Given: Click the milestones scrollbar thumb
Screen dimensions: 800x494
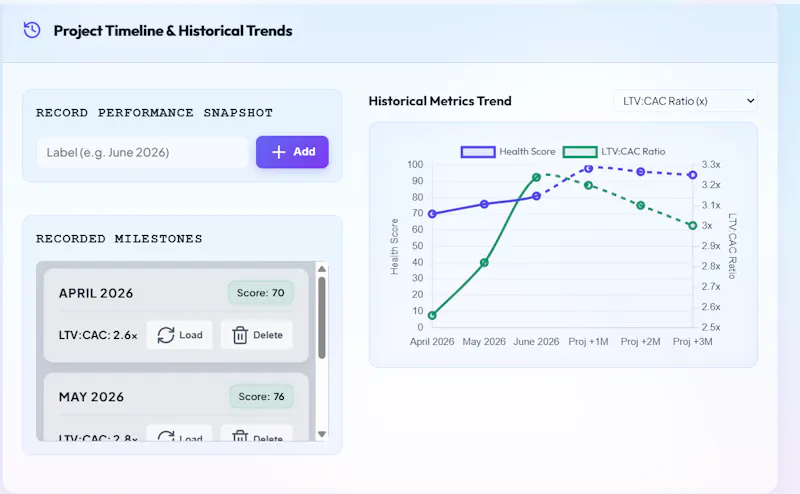Looking at the screenshot, I should (322, 317).
